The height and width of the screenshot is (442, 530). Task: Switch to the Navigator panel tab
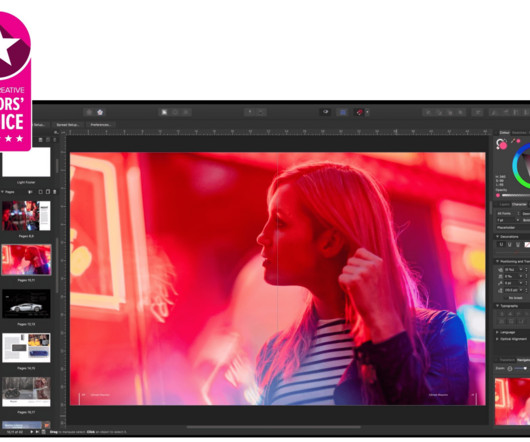524,360
